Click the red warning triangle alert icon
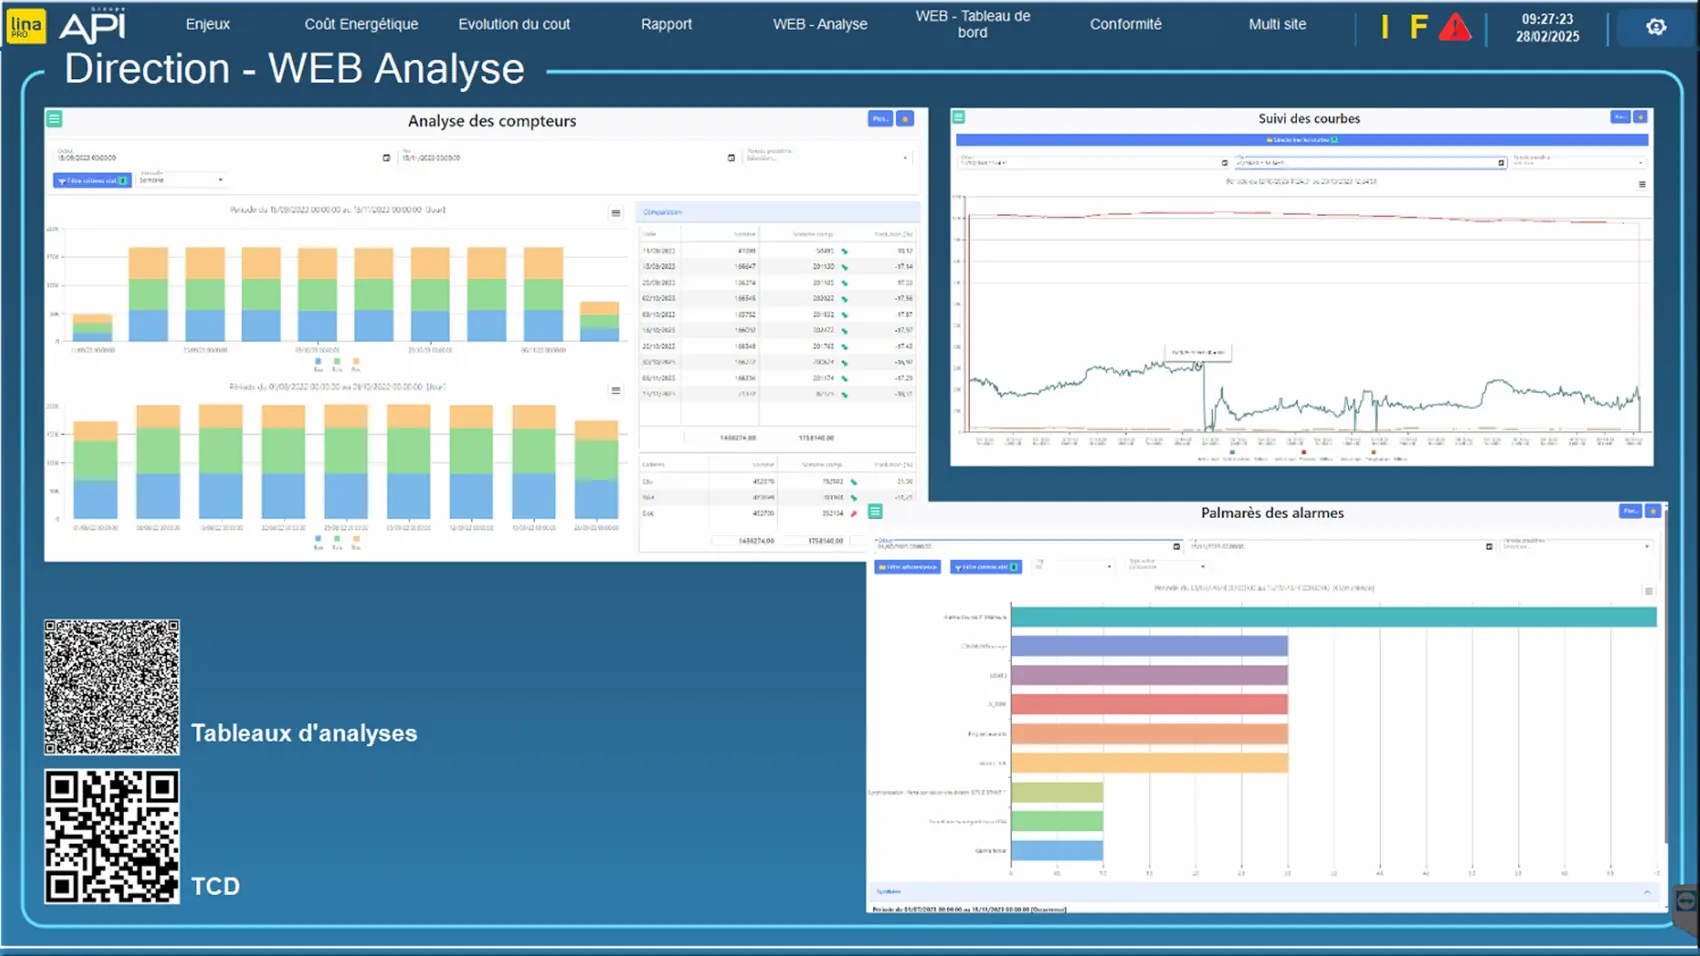The image size is (1700, 956). pos(1455,28)
